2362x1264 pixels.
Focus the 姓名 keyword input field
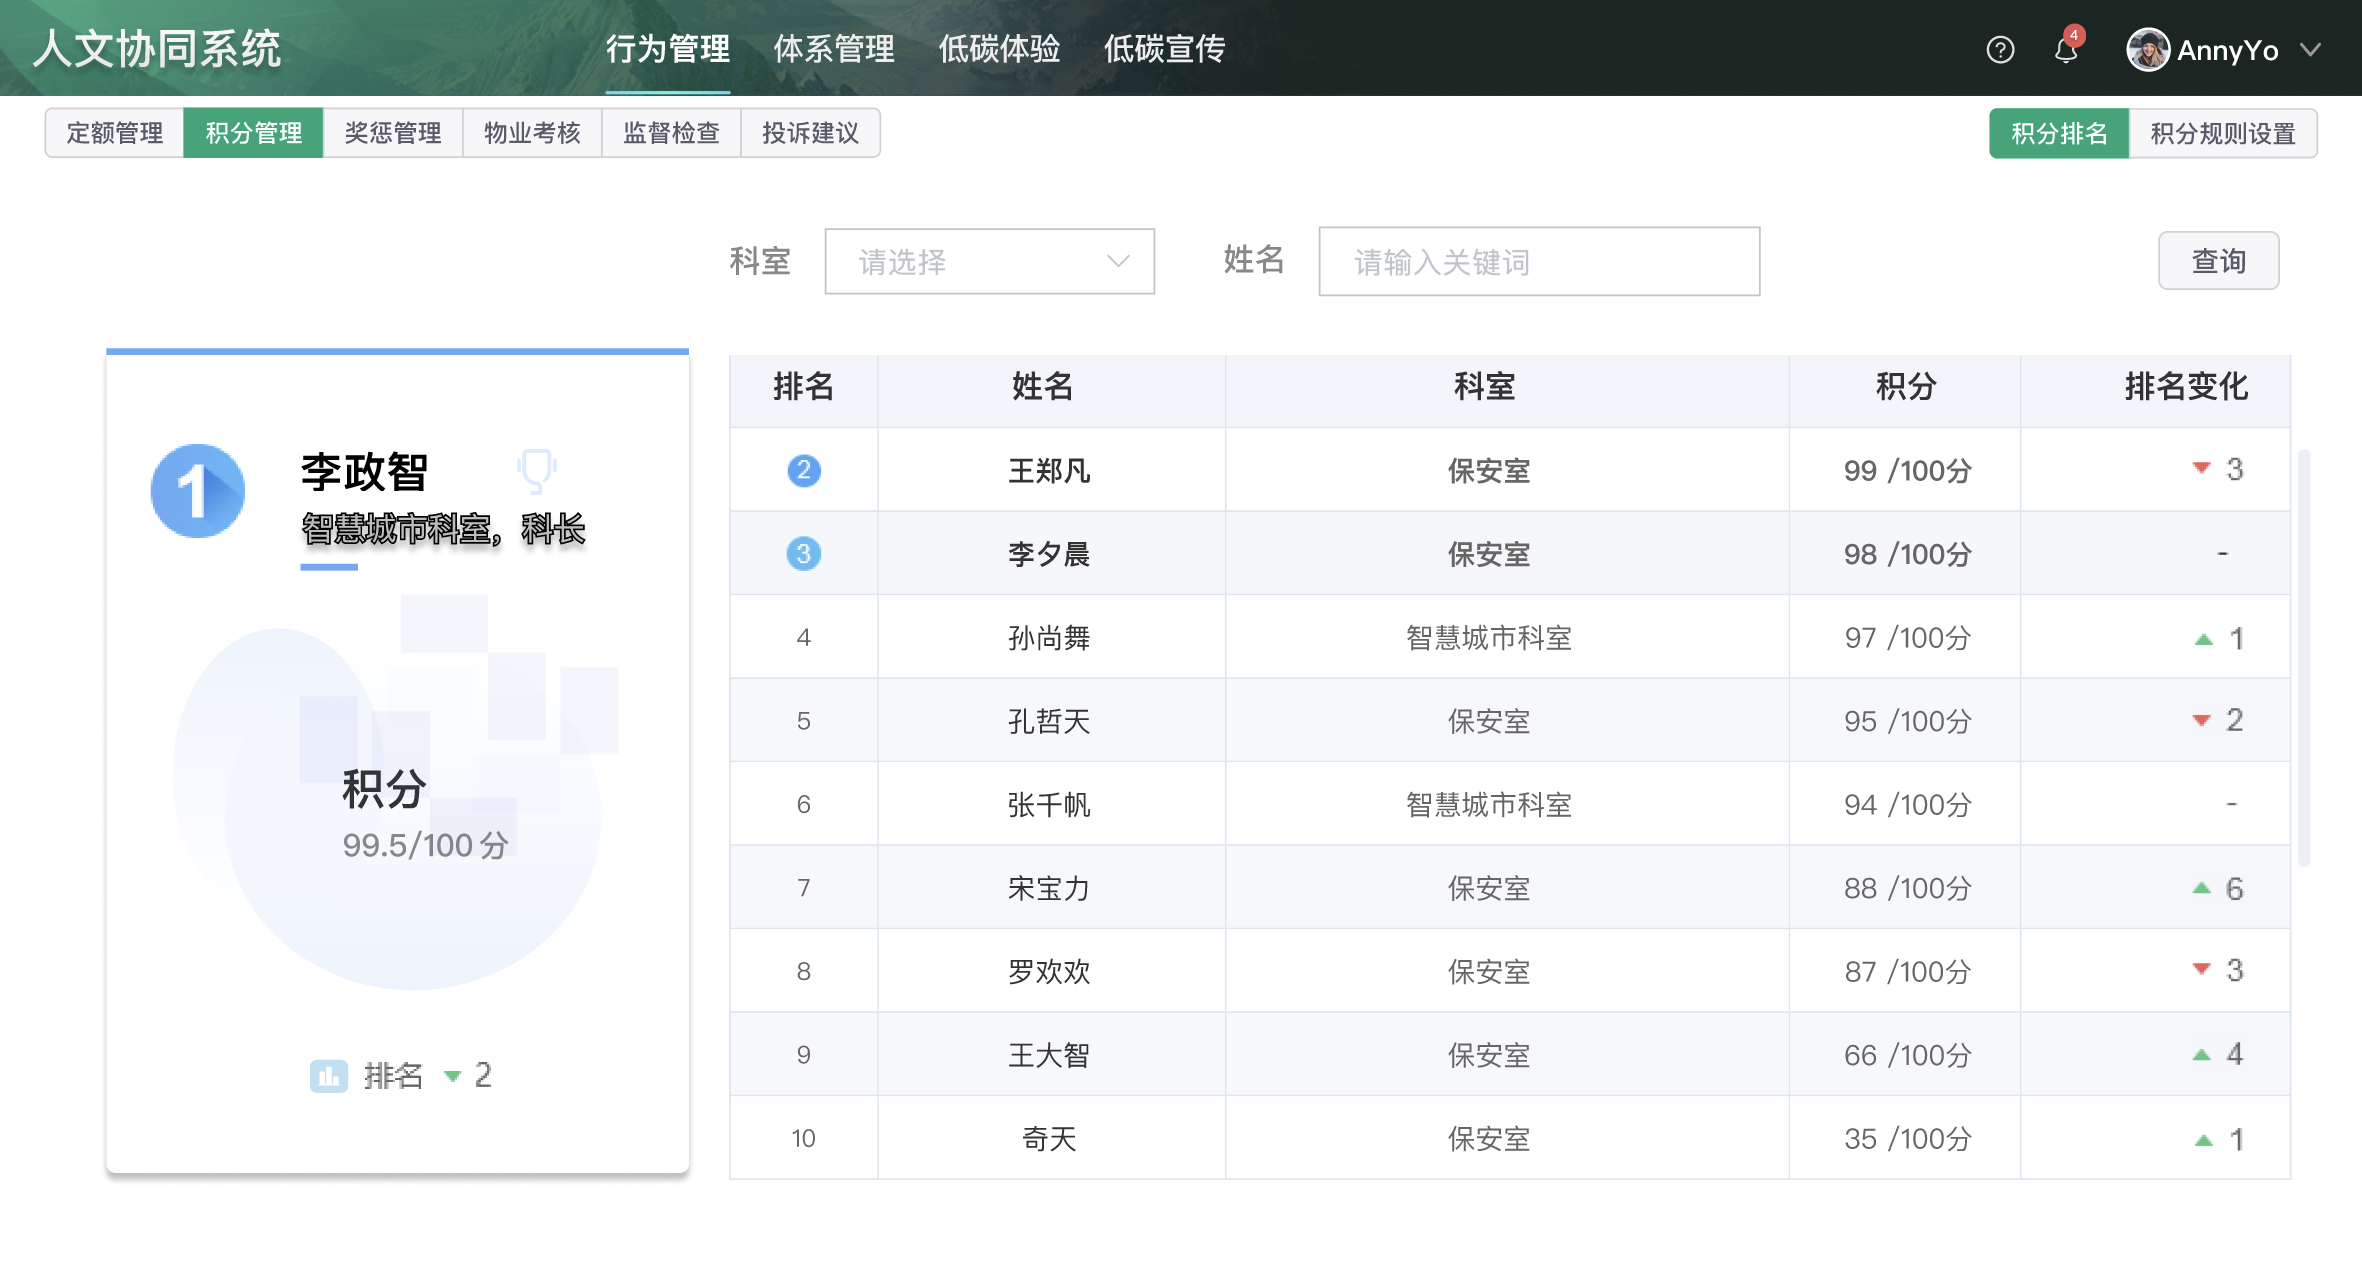[x=1539, y=262]
